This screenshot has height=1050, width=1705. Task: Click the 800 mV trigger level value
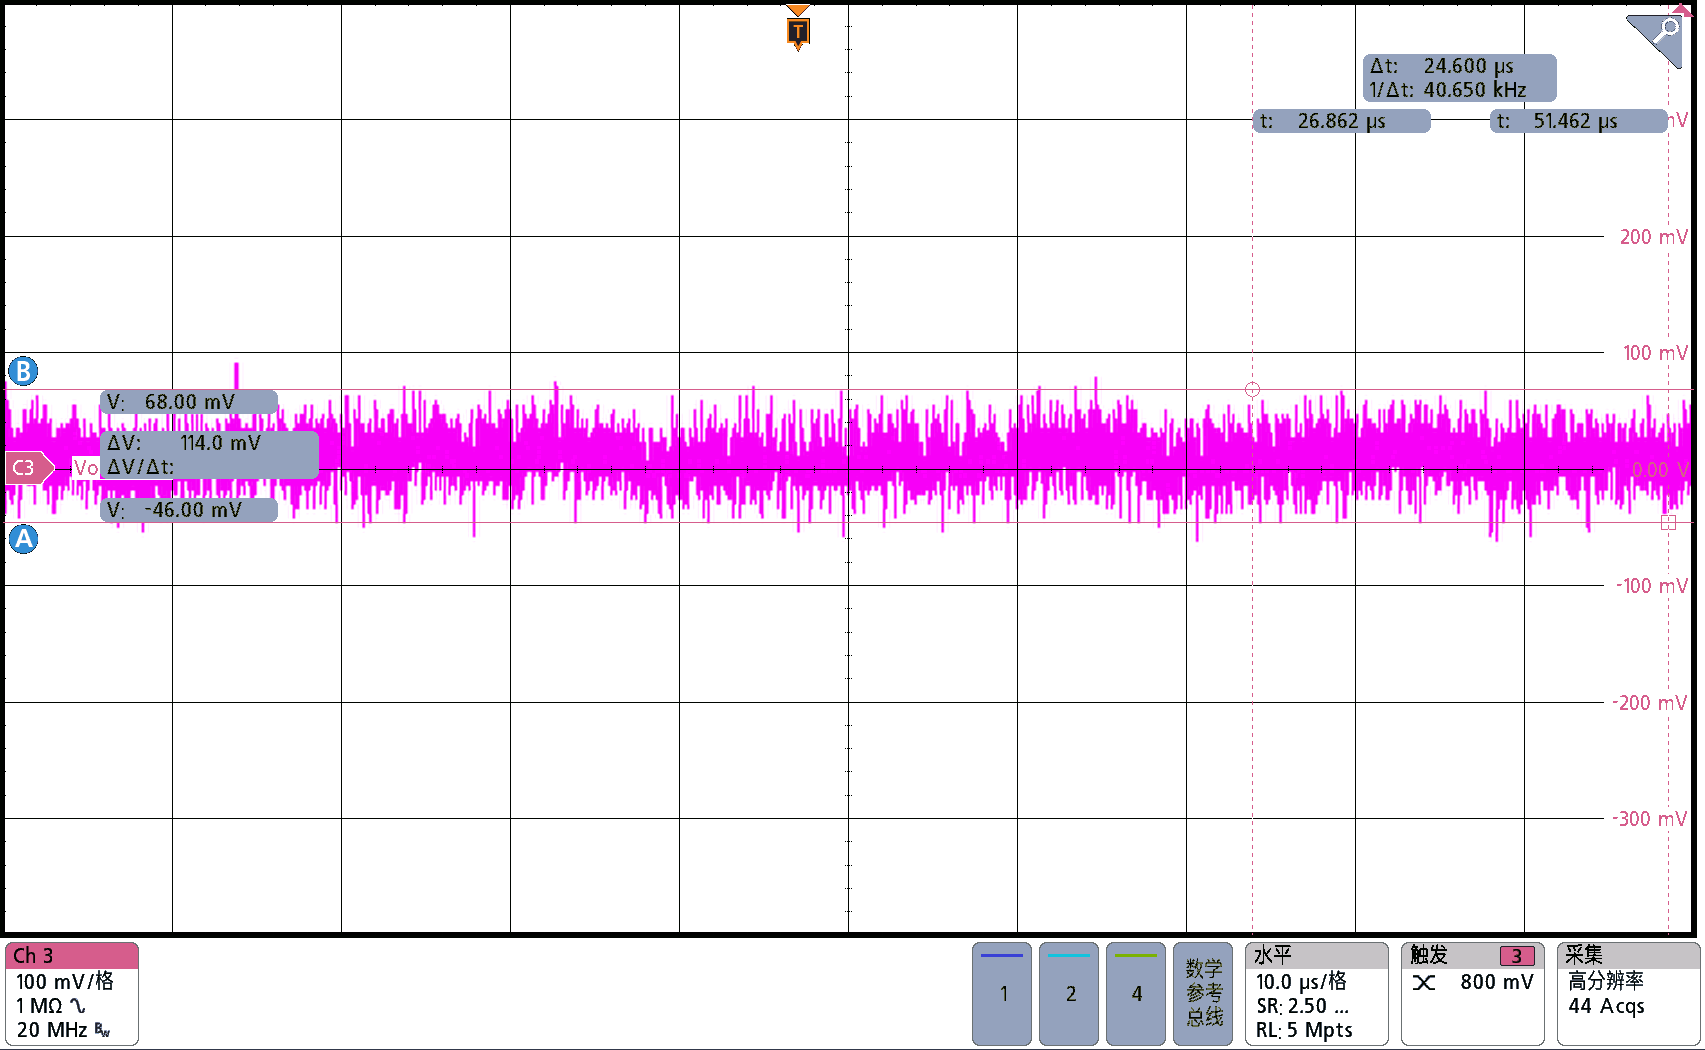pos(1496,982)
